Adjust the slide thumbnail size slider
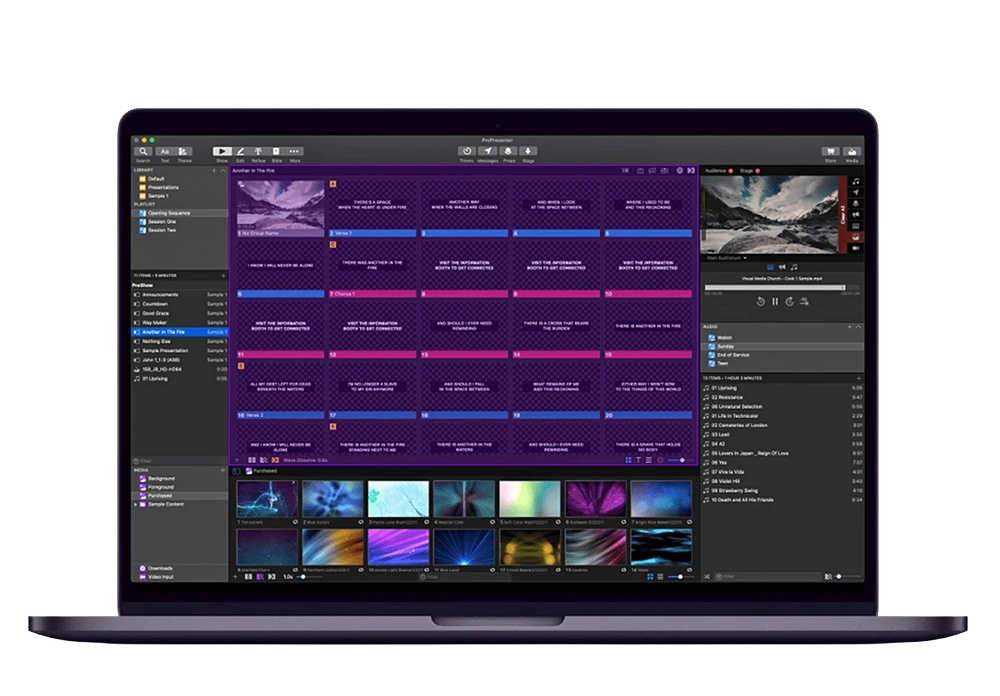The height and width of the screenshot is (696, 1000). point(680,460)
